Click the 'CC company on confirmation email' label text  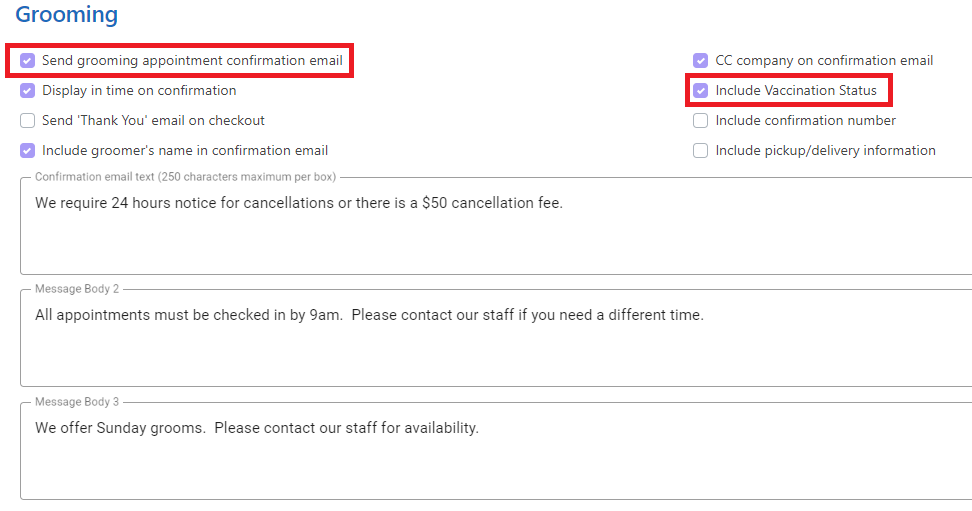point(824,61)
